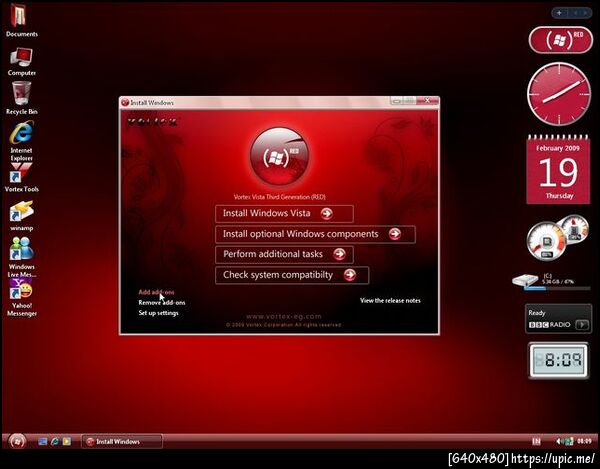Click the large Vortex RED logo orb
The image size is (600, 469).
coord(280,157)
